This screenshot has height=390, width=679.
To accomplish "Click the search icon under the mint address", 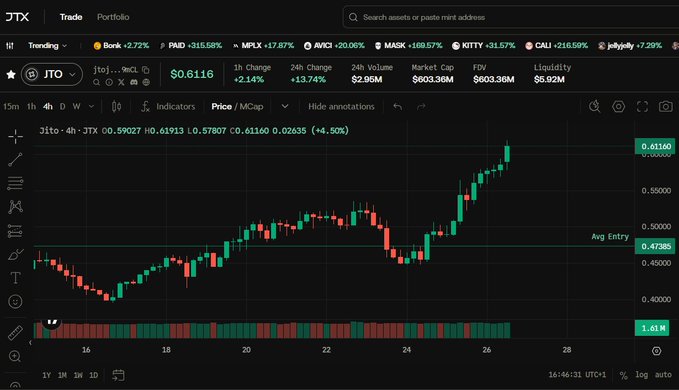I will 97,82.
